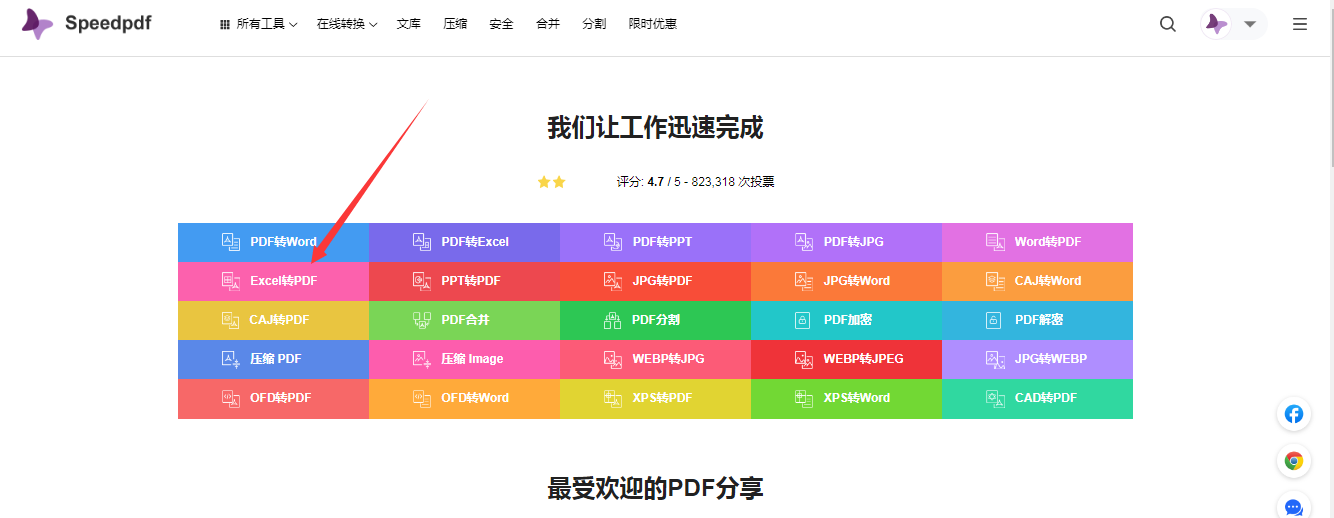Click the second rating star
Screen dimensions: 1334x518
559,182
